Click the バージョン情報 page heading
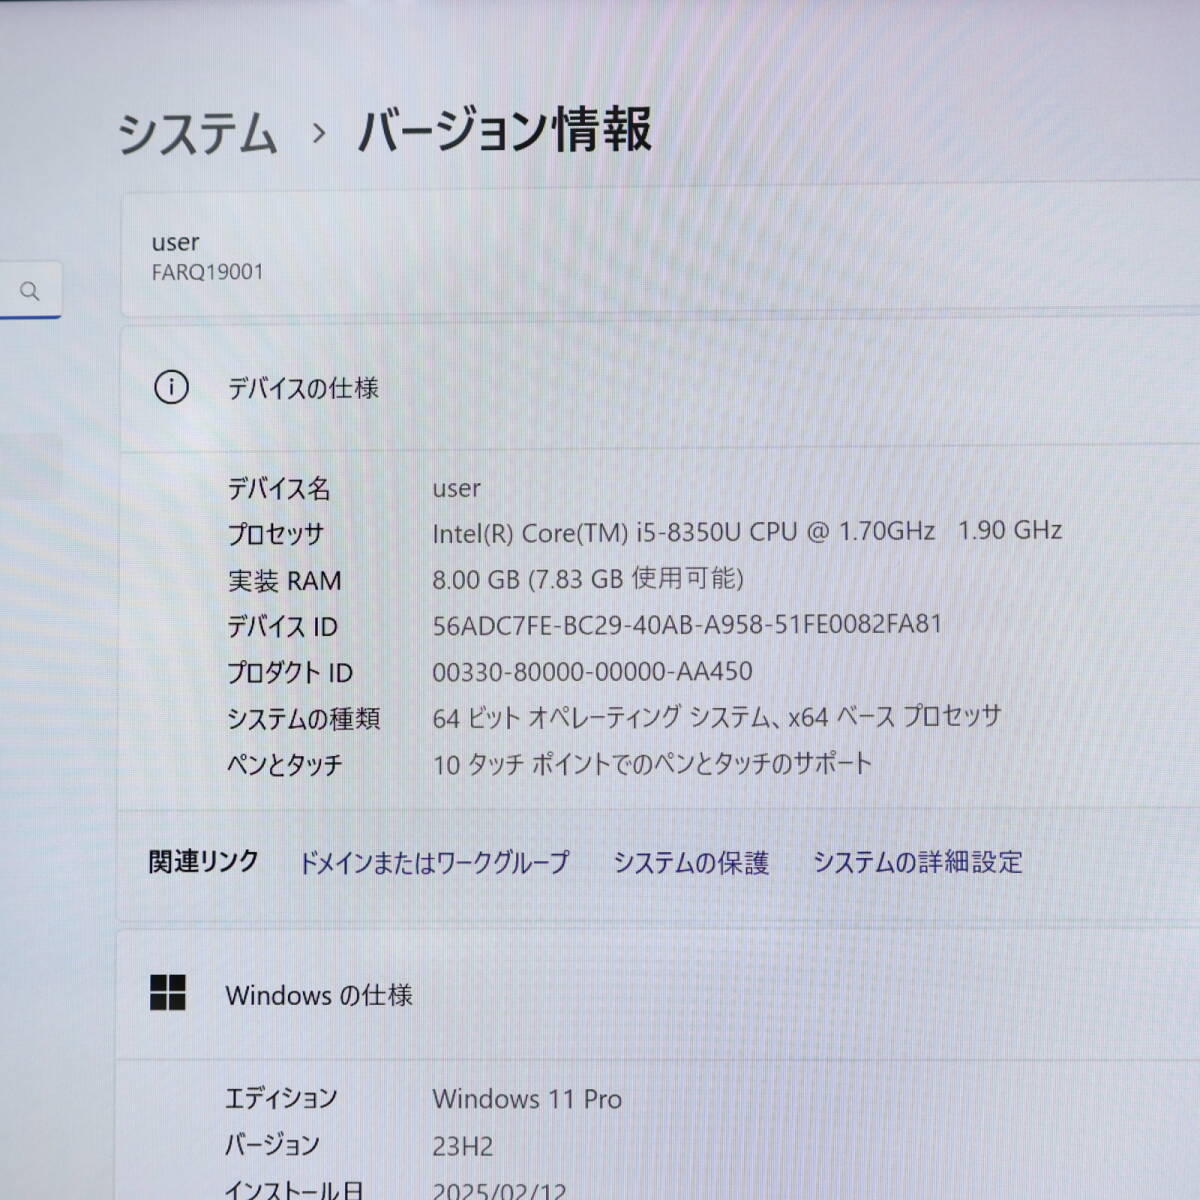 click(505, 131)
